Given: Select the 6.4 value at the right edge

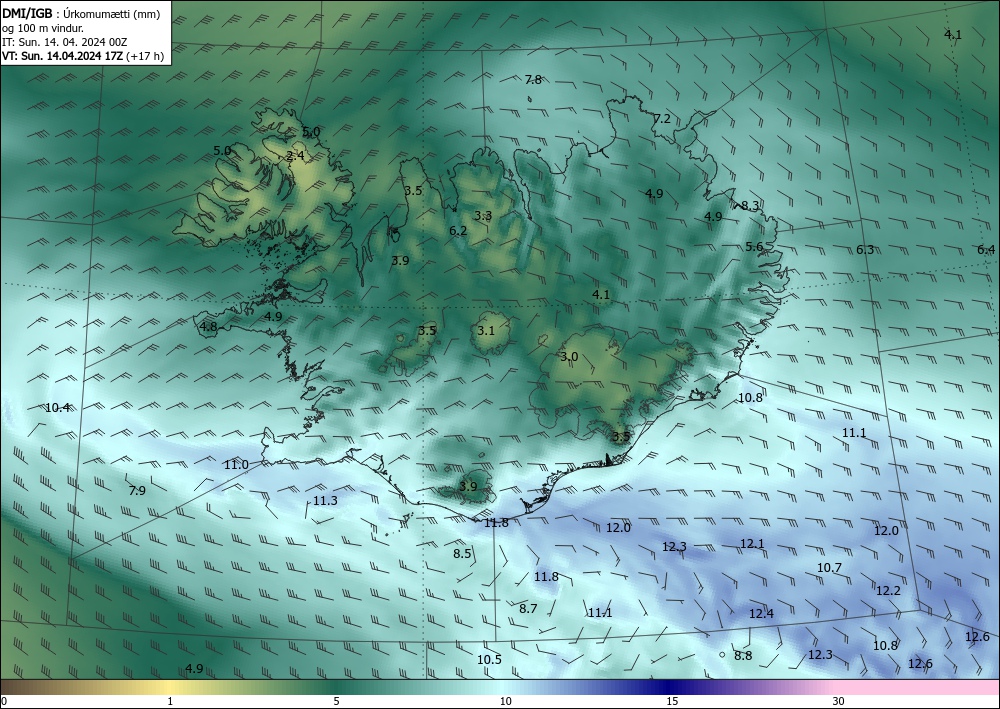Looking at the screenshot, I should [986, 249].
